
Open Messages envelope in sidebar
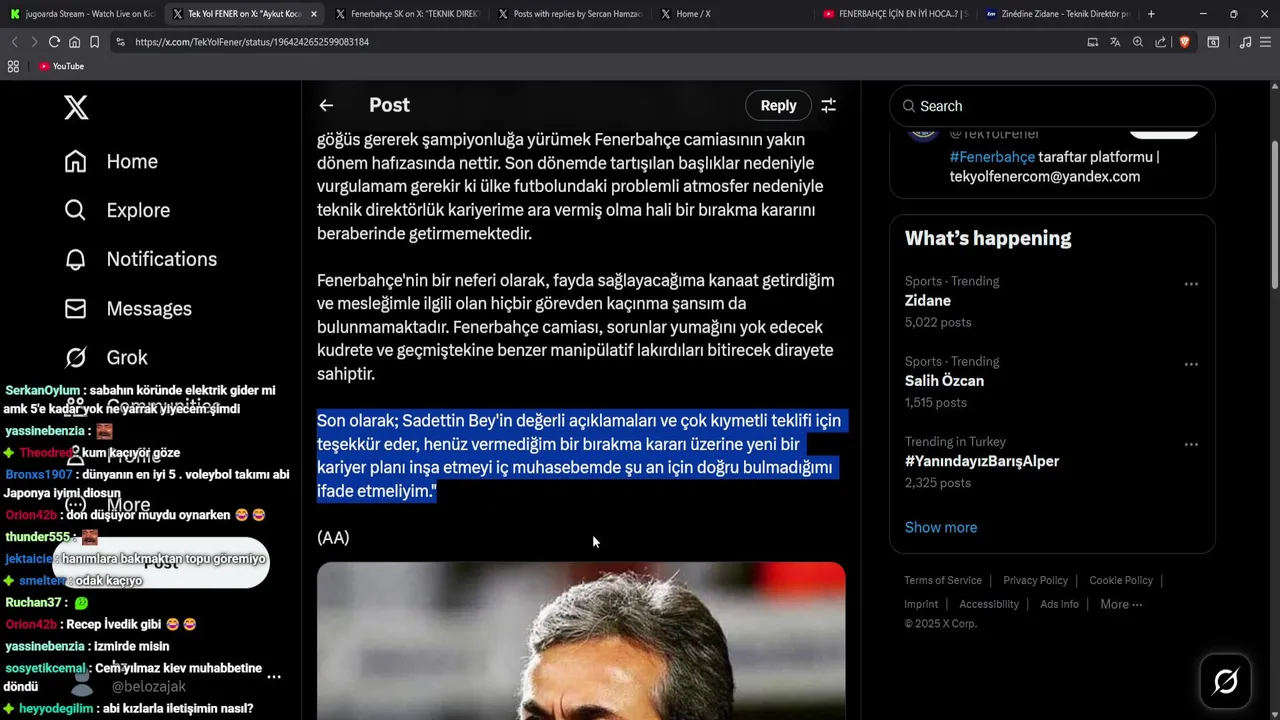coord(75,308)
